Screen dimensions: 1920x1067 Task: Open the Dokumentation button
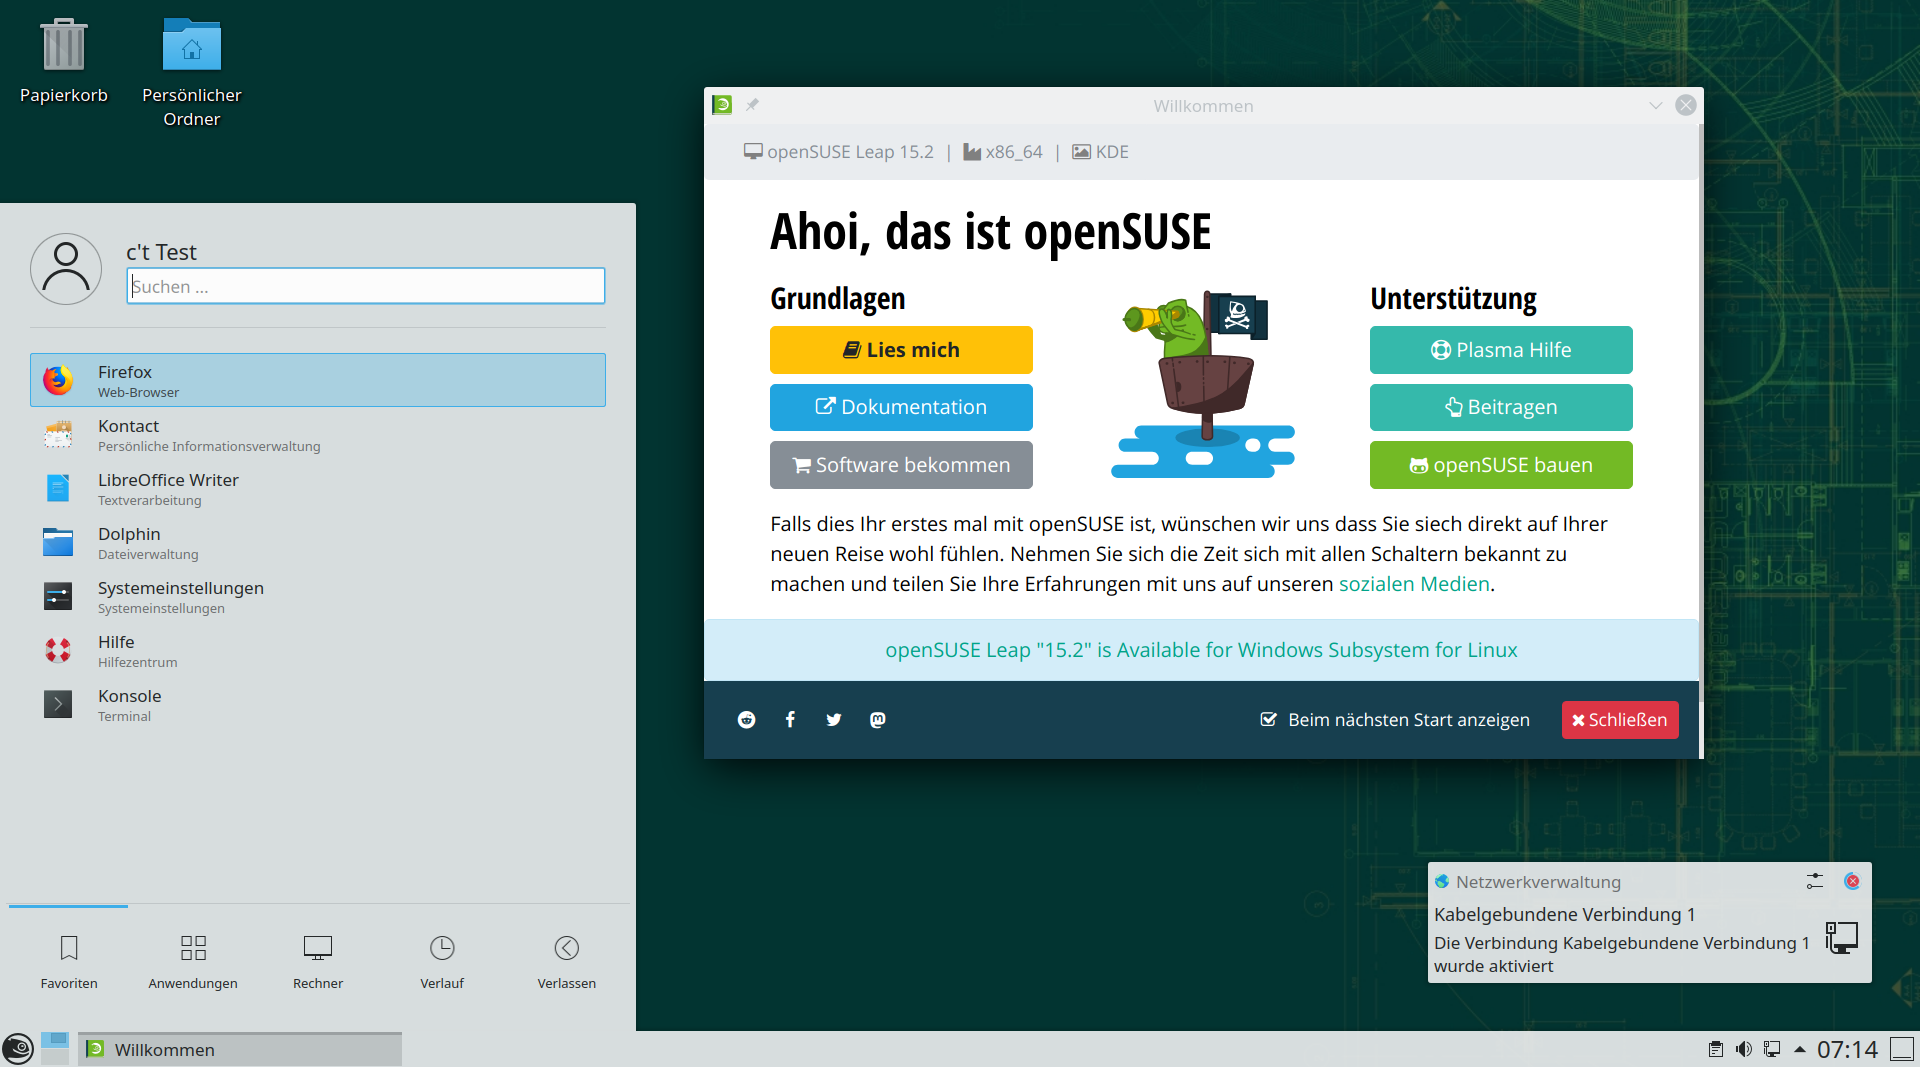point(901,407)
